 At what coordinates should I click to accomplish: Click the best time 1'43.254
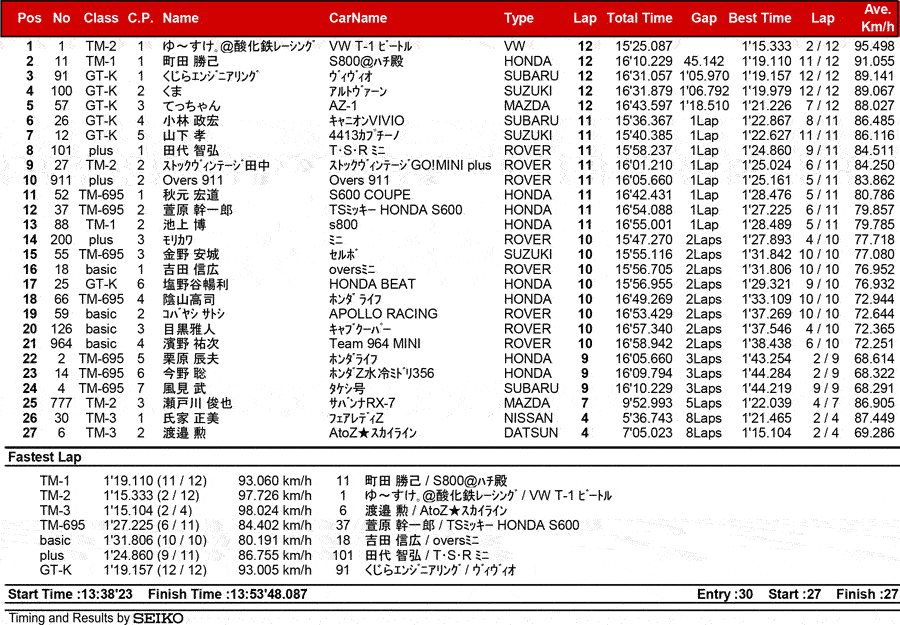pos(766,359)
